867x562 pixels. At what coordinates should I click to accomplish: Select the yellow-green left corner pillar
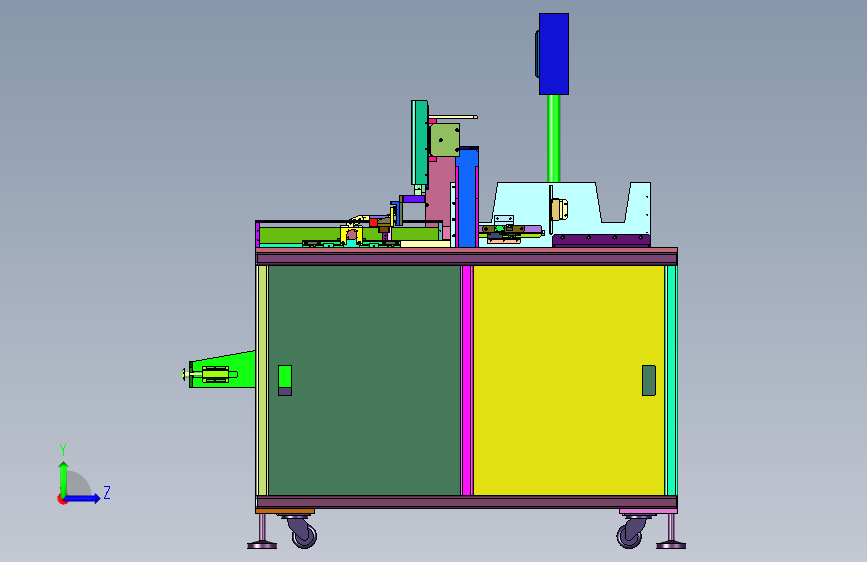(x=262, y=381)
